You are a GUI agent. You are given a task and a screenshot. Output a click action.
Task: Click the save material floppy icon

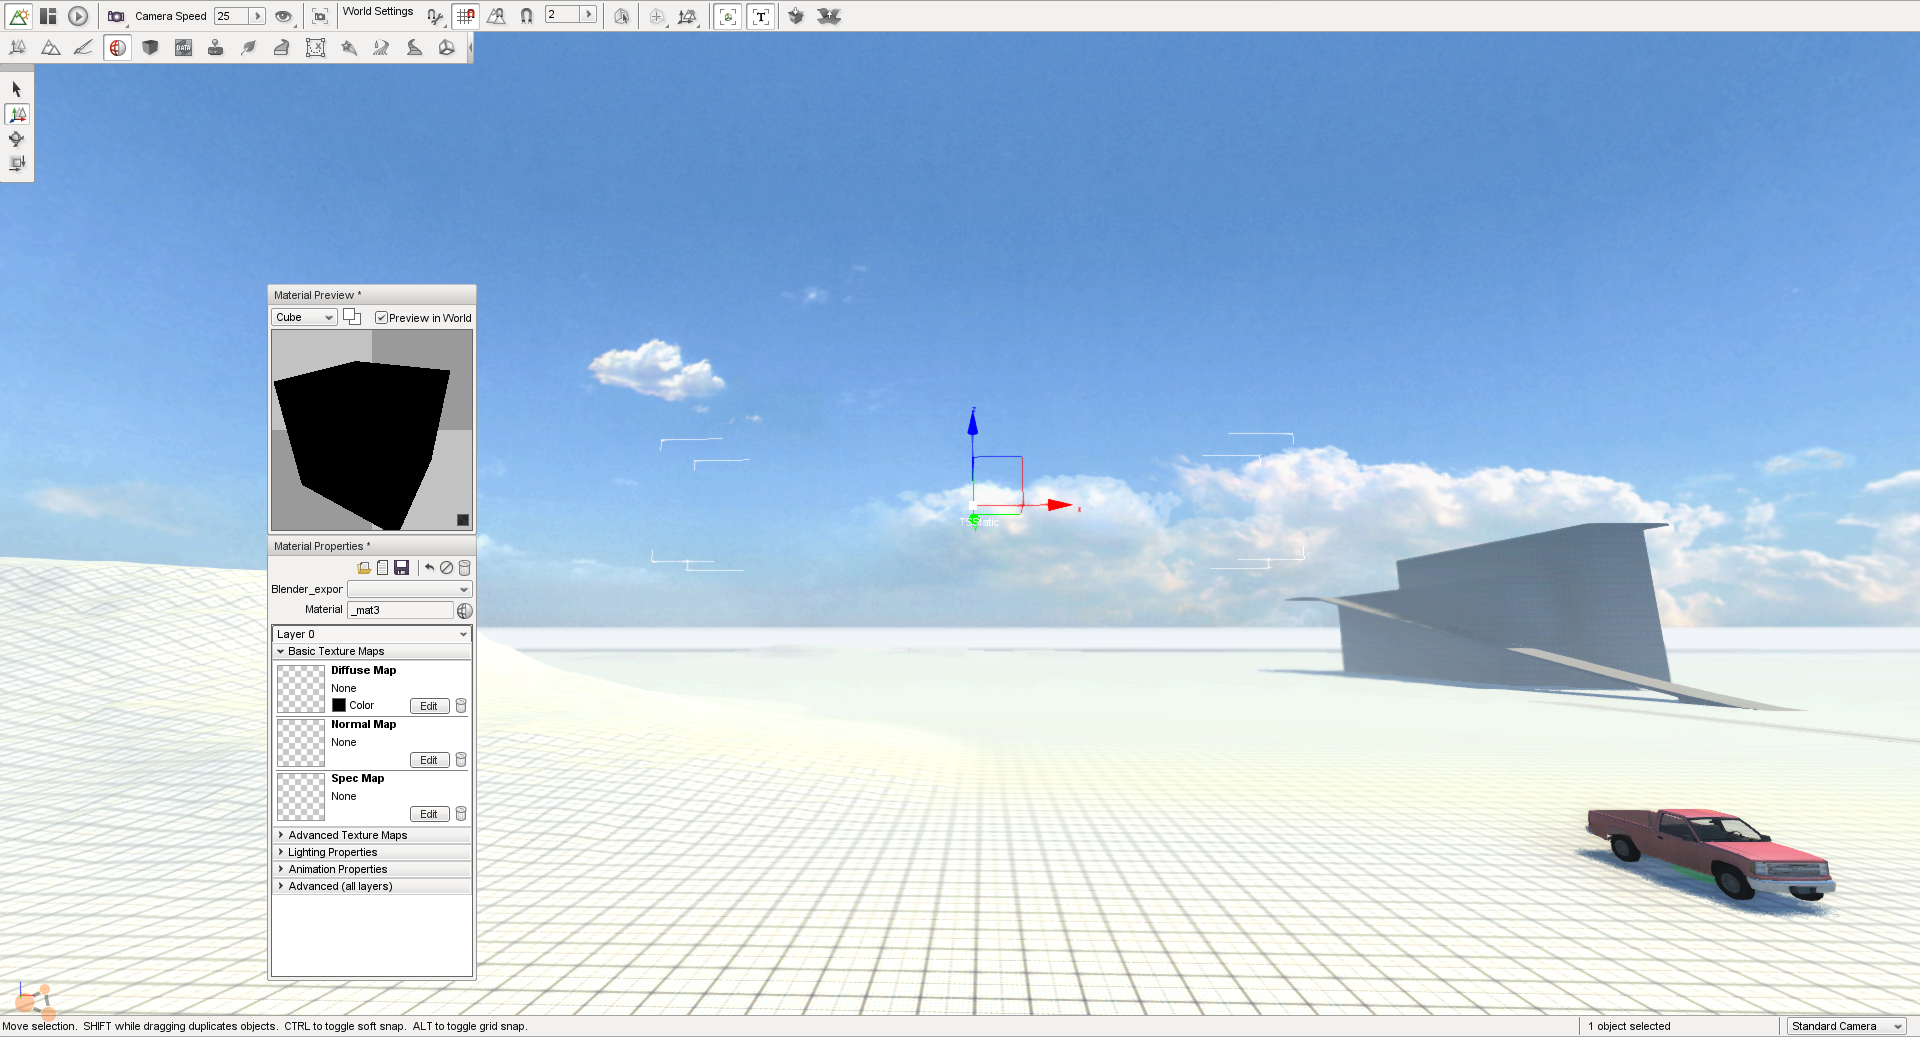(x=401, y=568)
